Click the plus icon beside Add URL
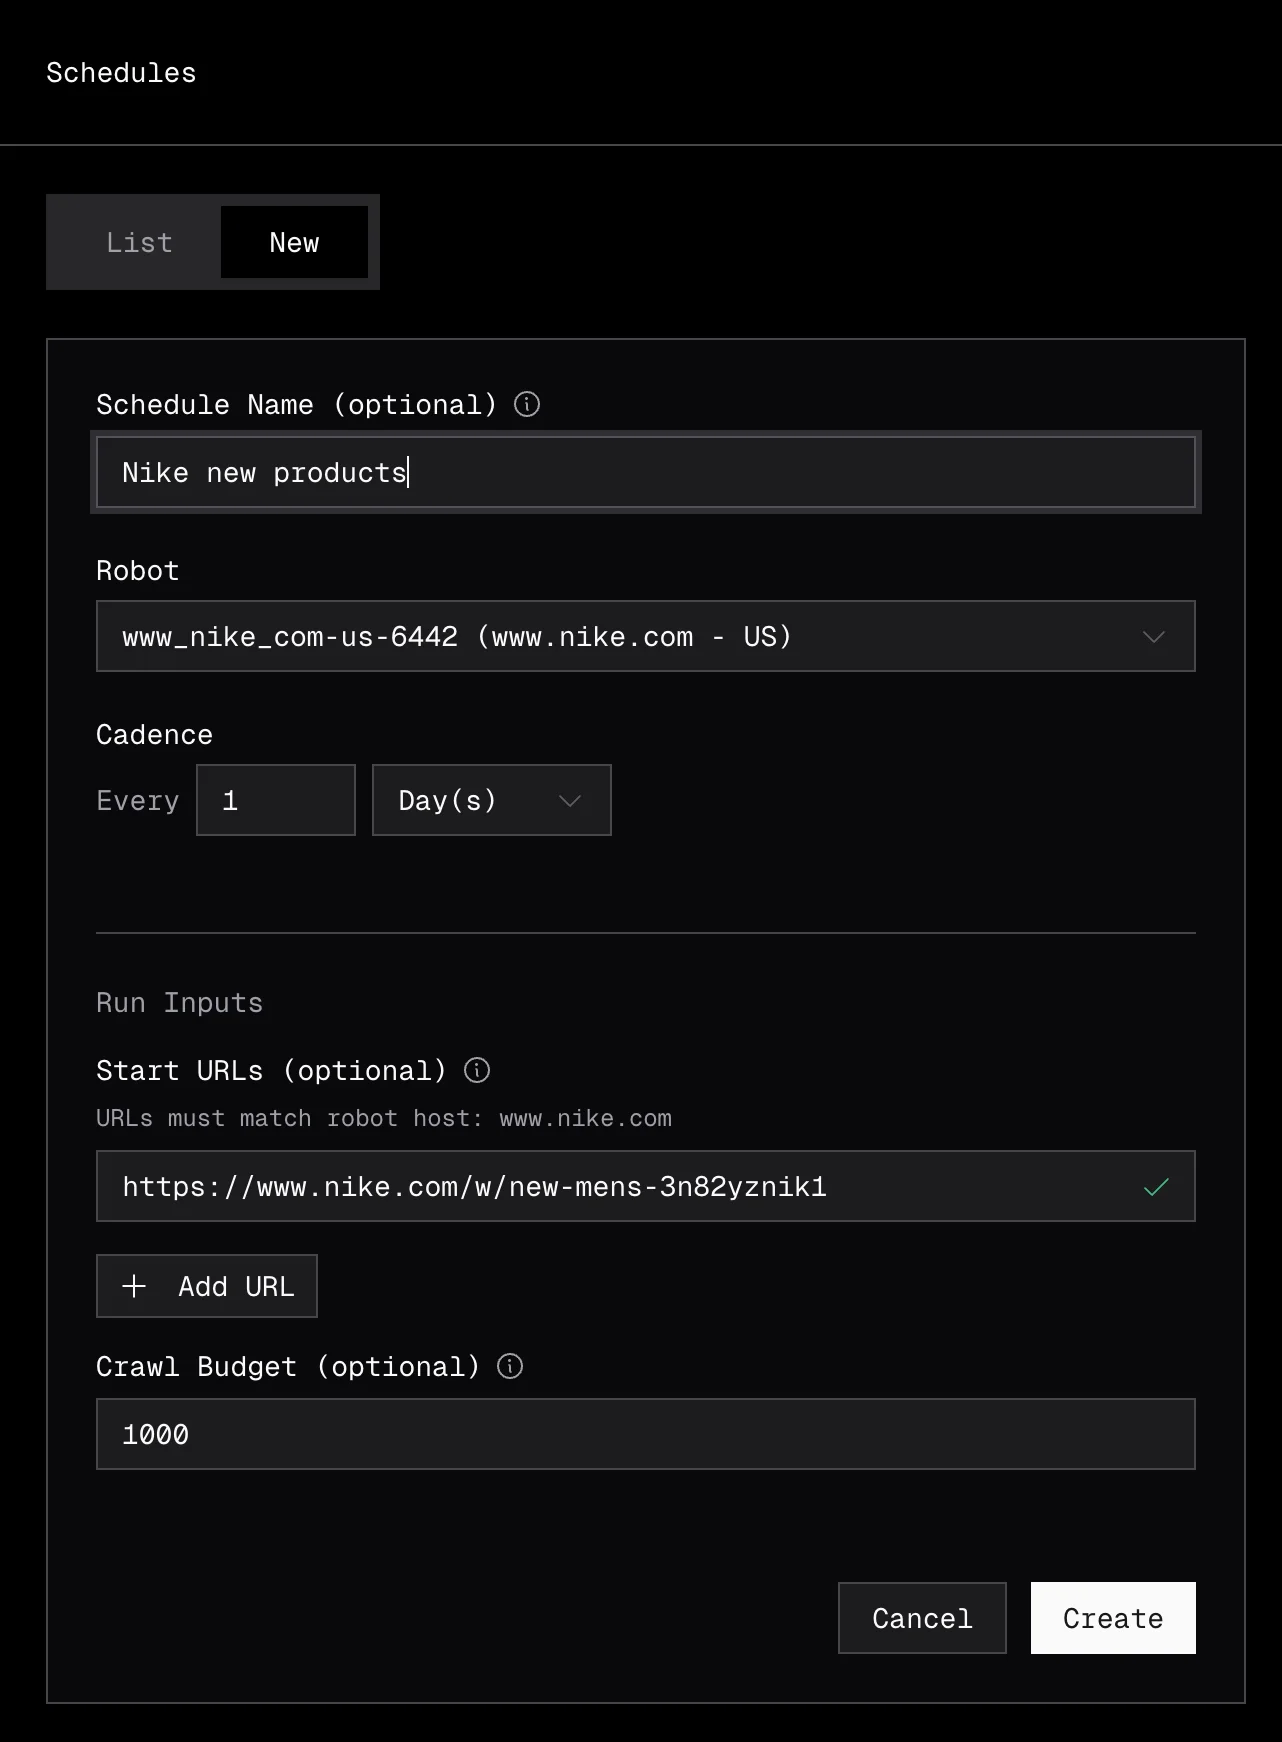1282x1742 pixels. (134, 1286)
